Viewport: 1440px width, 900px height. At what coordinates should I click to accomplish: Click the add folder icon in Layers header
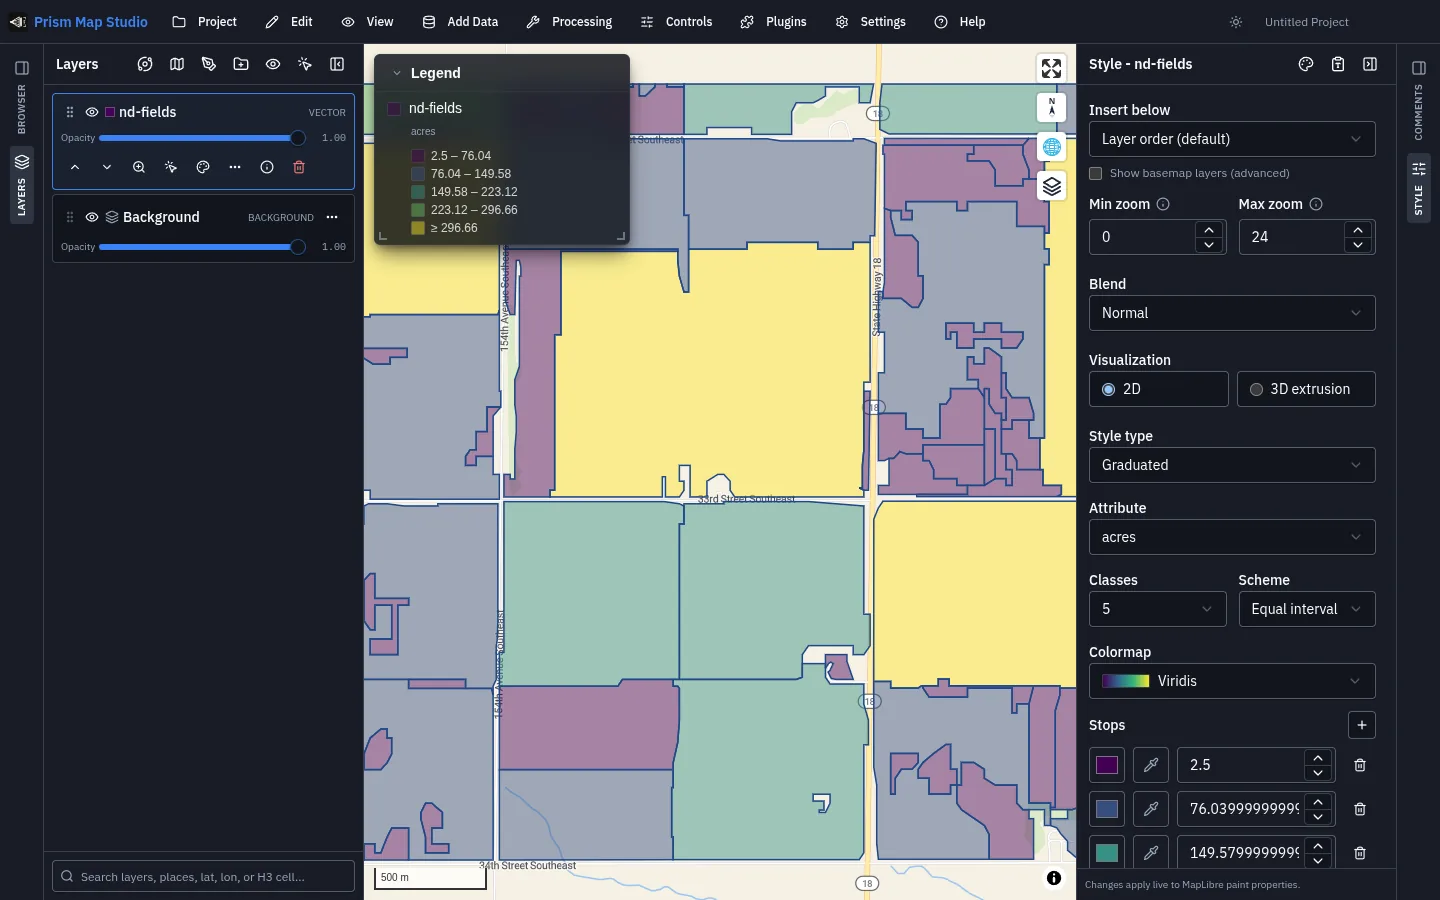(241, 64)
